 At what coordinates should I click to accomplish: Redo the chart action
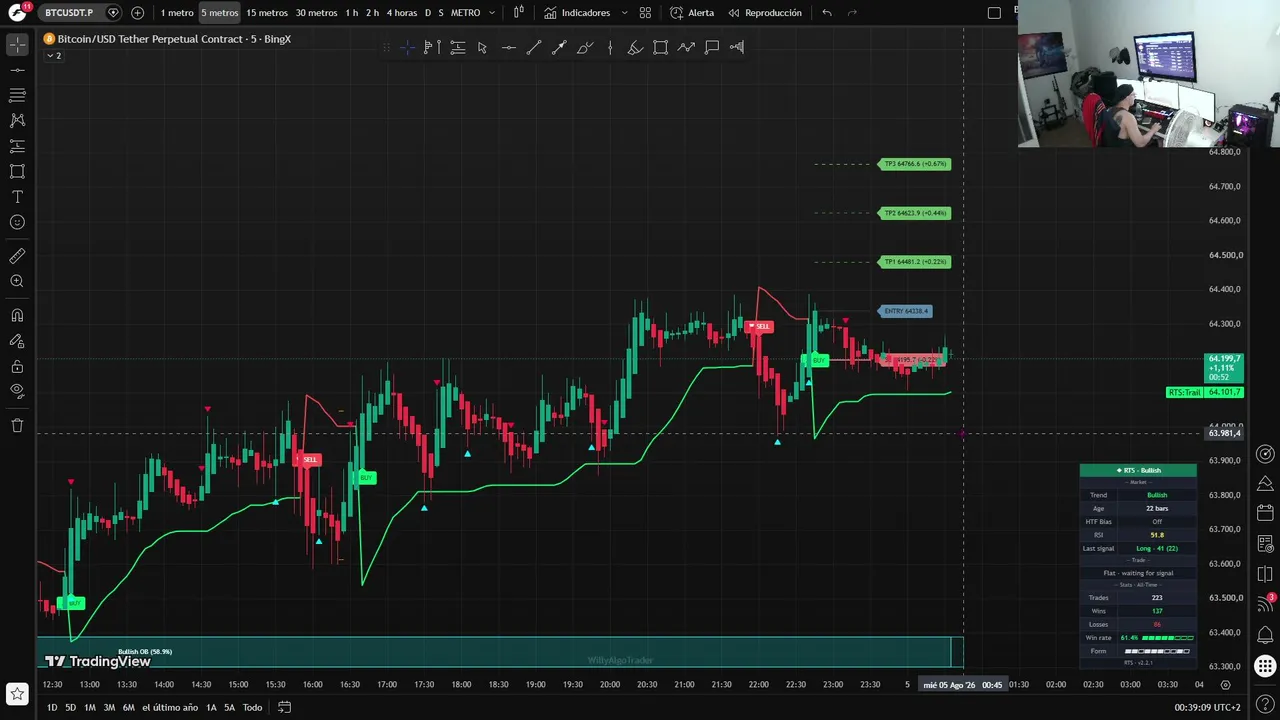point(852,13)
